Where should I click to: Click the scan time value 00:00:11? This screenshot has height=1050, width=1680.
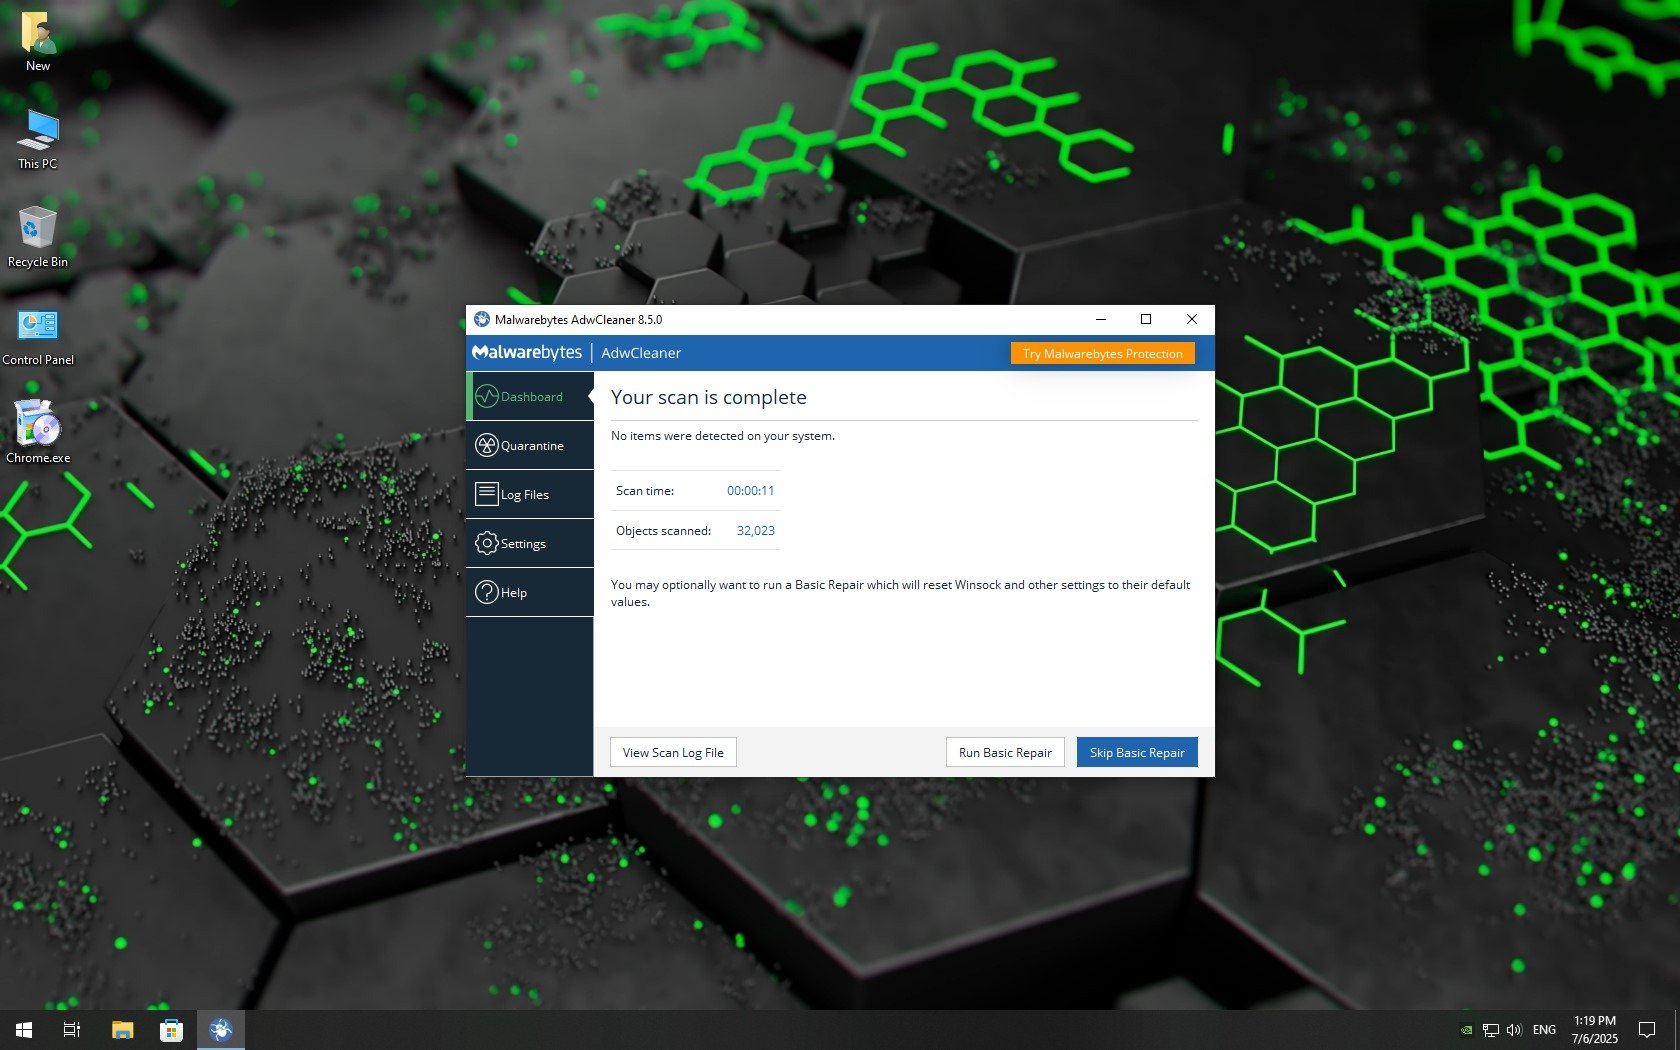[750, 491]
